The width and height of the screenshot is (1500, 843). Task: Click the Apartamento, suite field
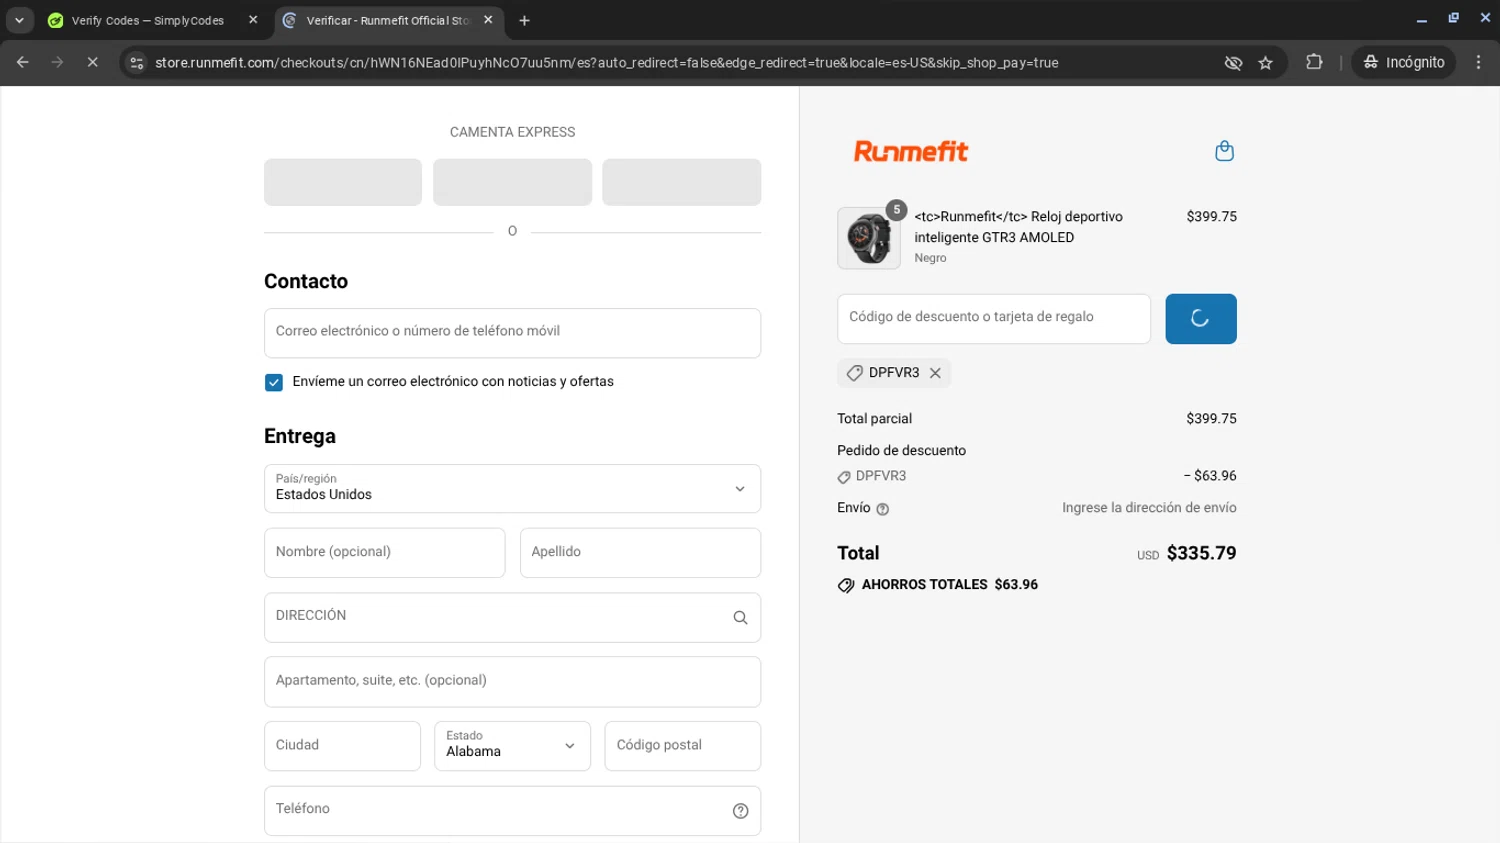point(512,682)
